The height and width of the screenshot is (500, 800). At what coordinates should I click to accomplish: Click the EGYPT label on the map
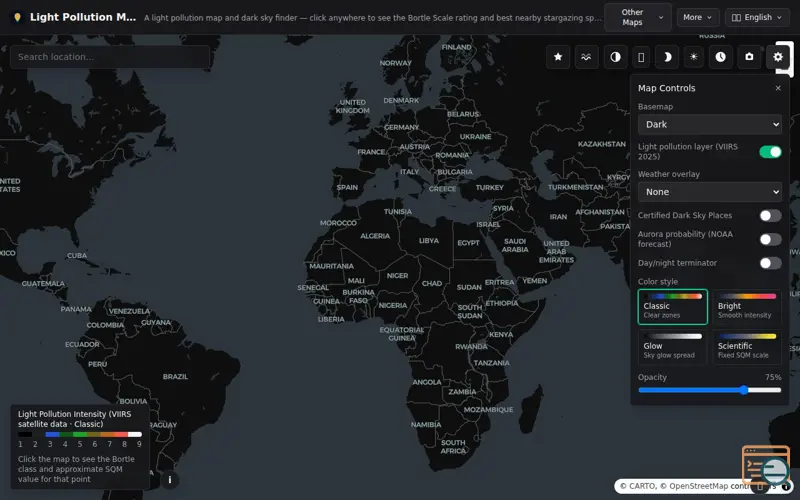468,243
